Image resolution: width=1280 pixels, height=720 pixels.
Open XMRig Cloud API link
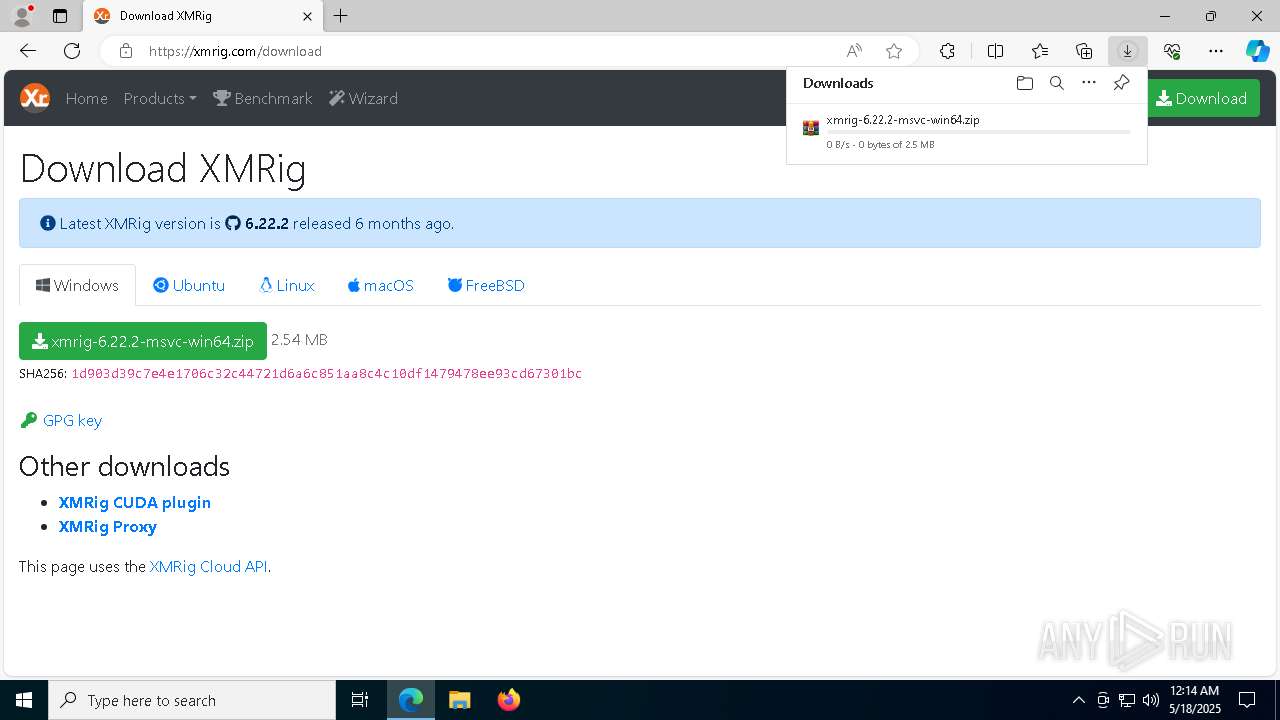[x=208, y=566]
